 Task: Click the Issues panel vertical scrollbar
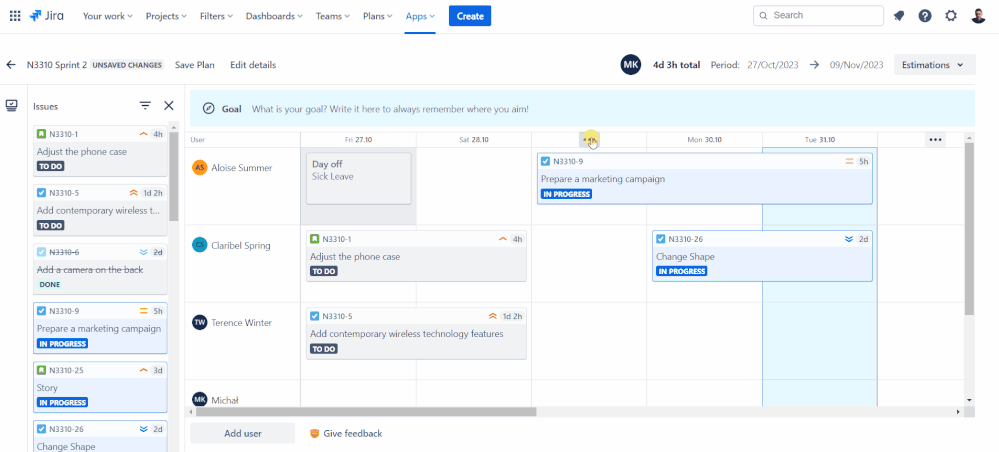tap(174, 177)
